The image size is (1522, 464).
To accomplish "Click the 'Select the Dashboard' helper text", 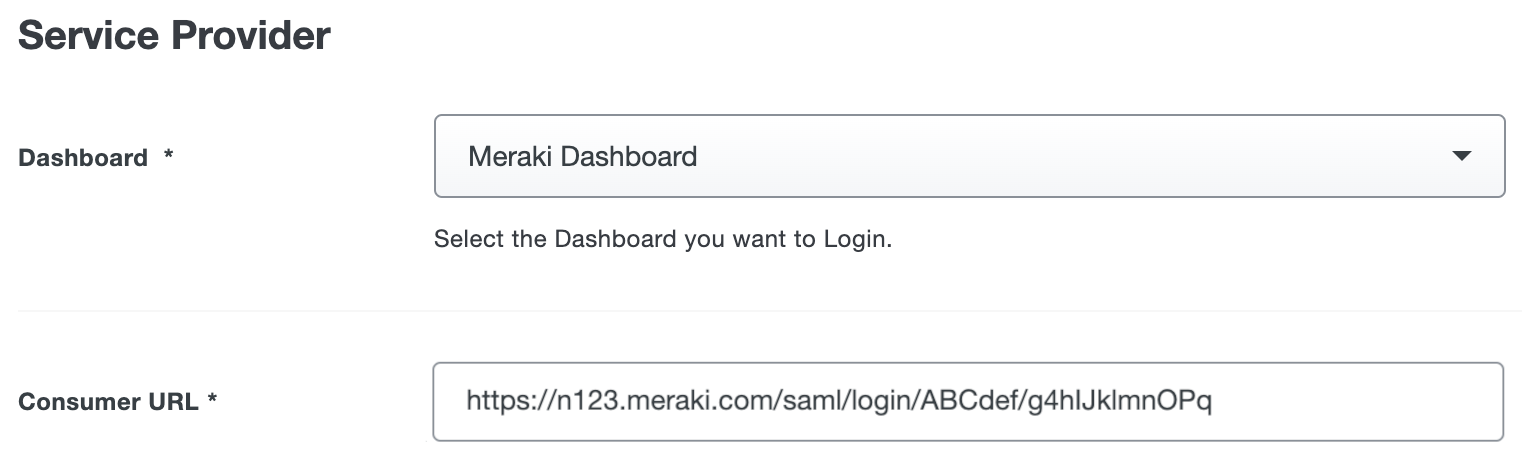I will coord(662,241).
